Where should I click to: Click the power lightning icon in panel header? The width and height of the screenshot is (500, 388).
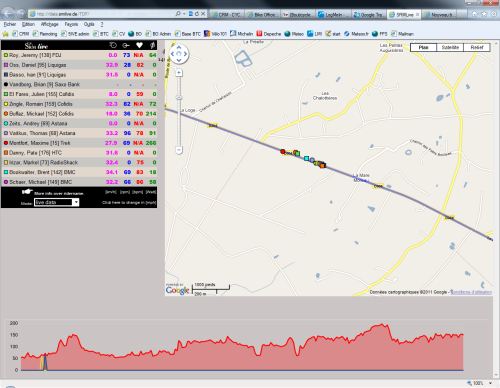point(152,45)
